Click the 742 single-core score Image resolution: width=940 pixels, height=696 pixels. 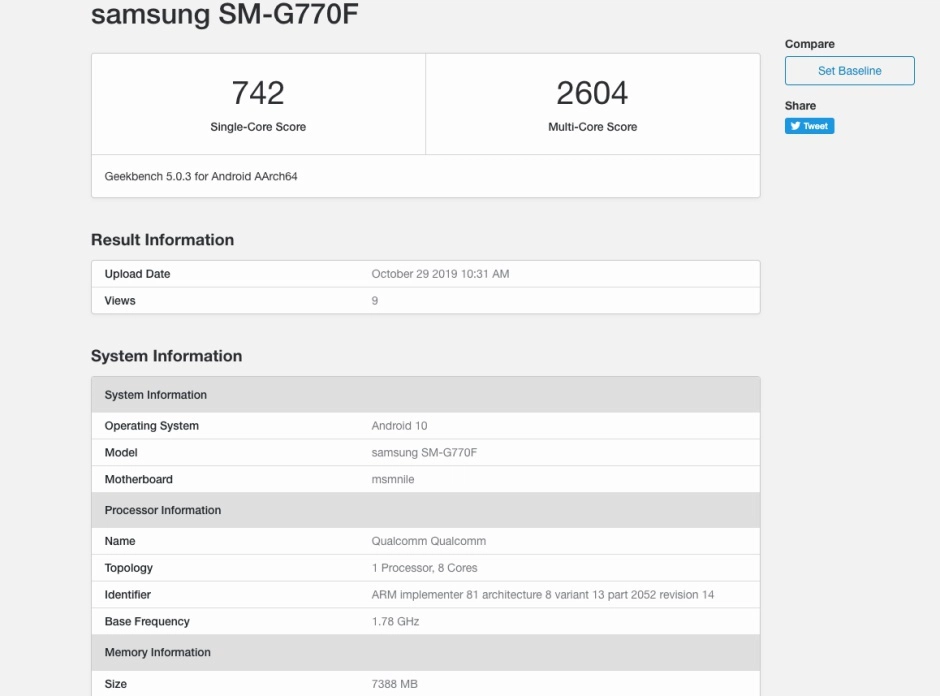point(258,93)
